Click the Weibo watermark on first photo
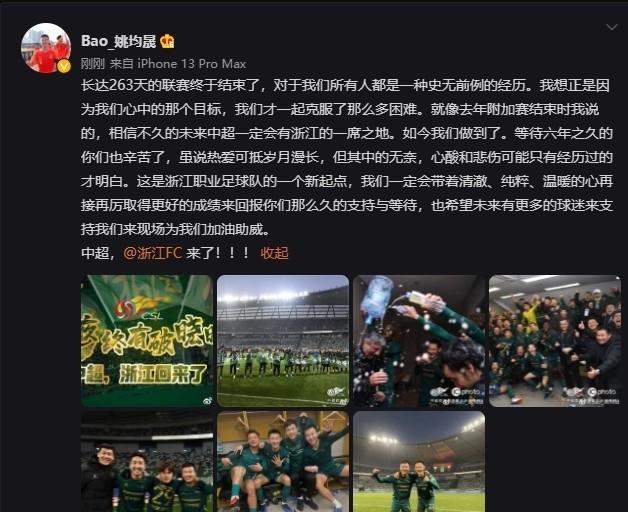This screenshot has width=628, height=512. (207, 400)
